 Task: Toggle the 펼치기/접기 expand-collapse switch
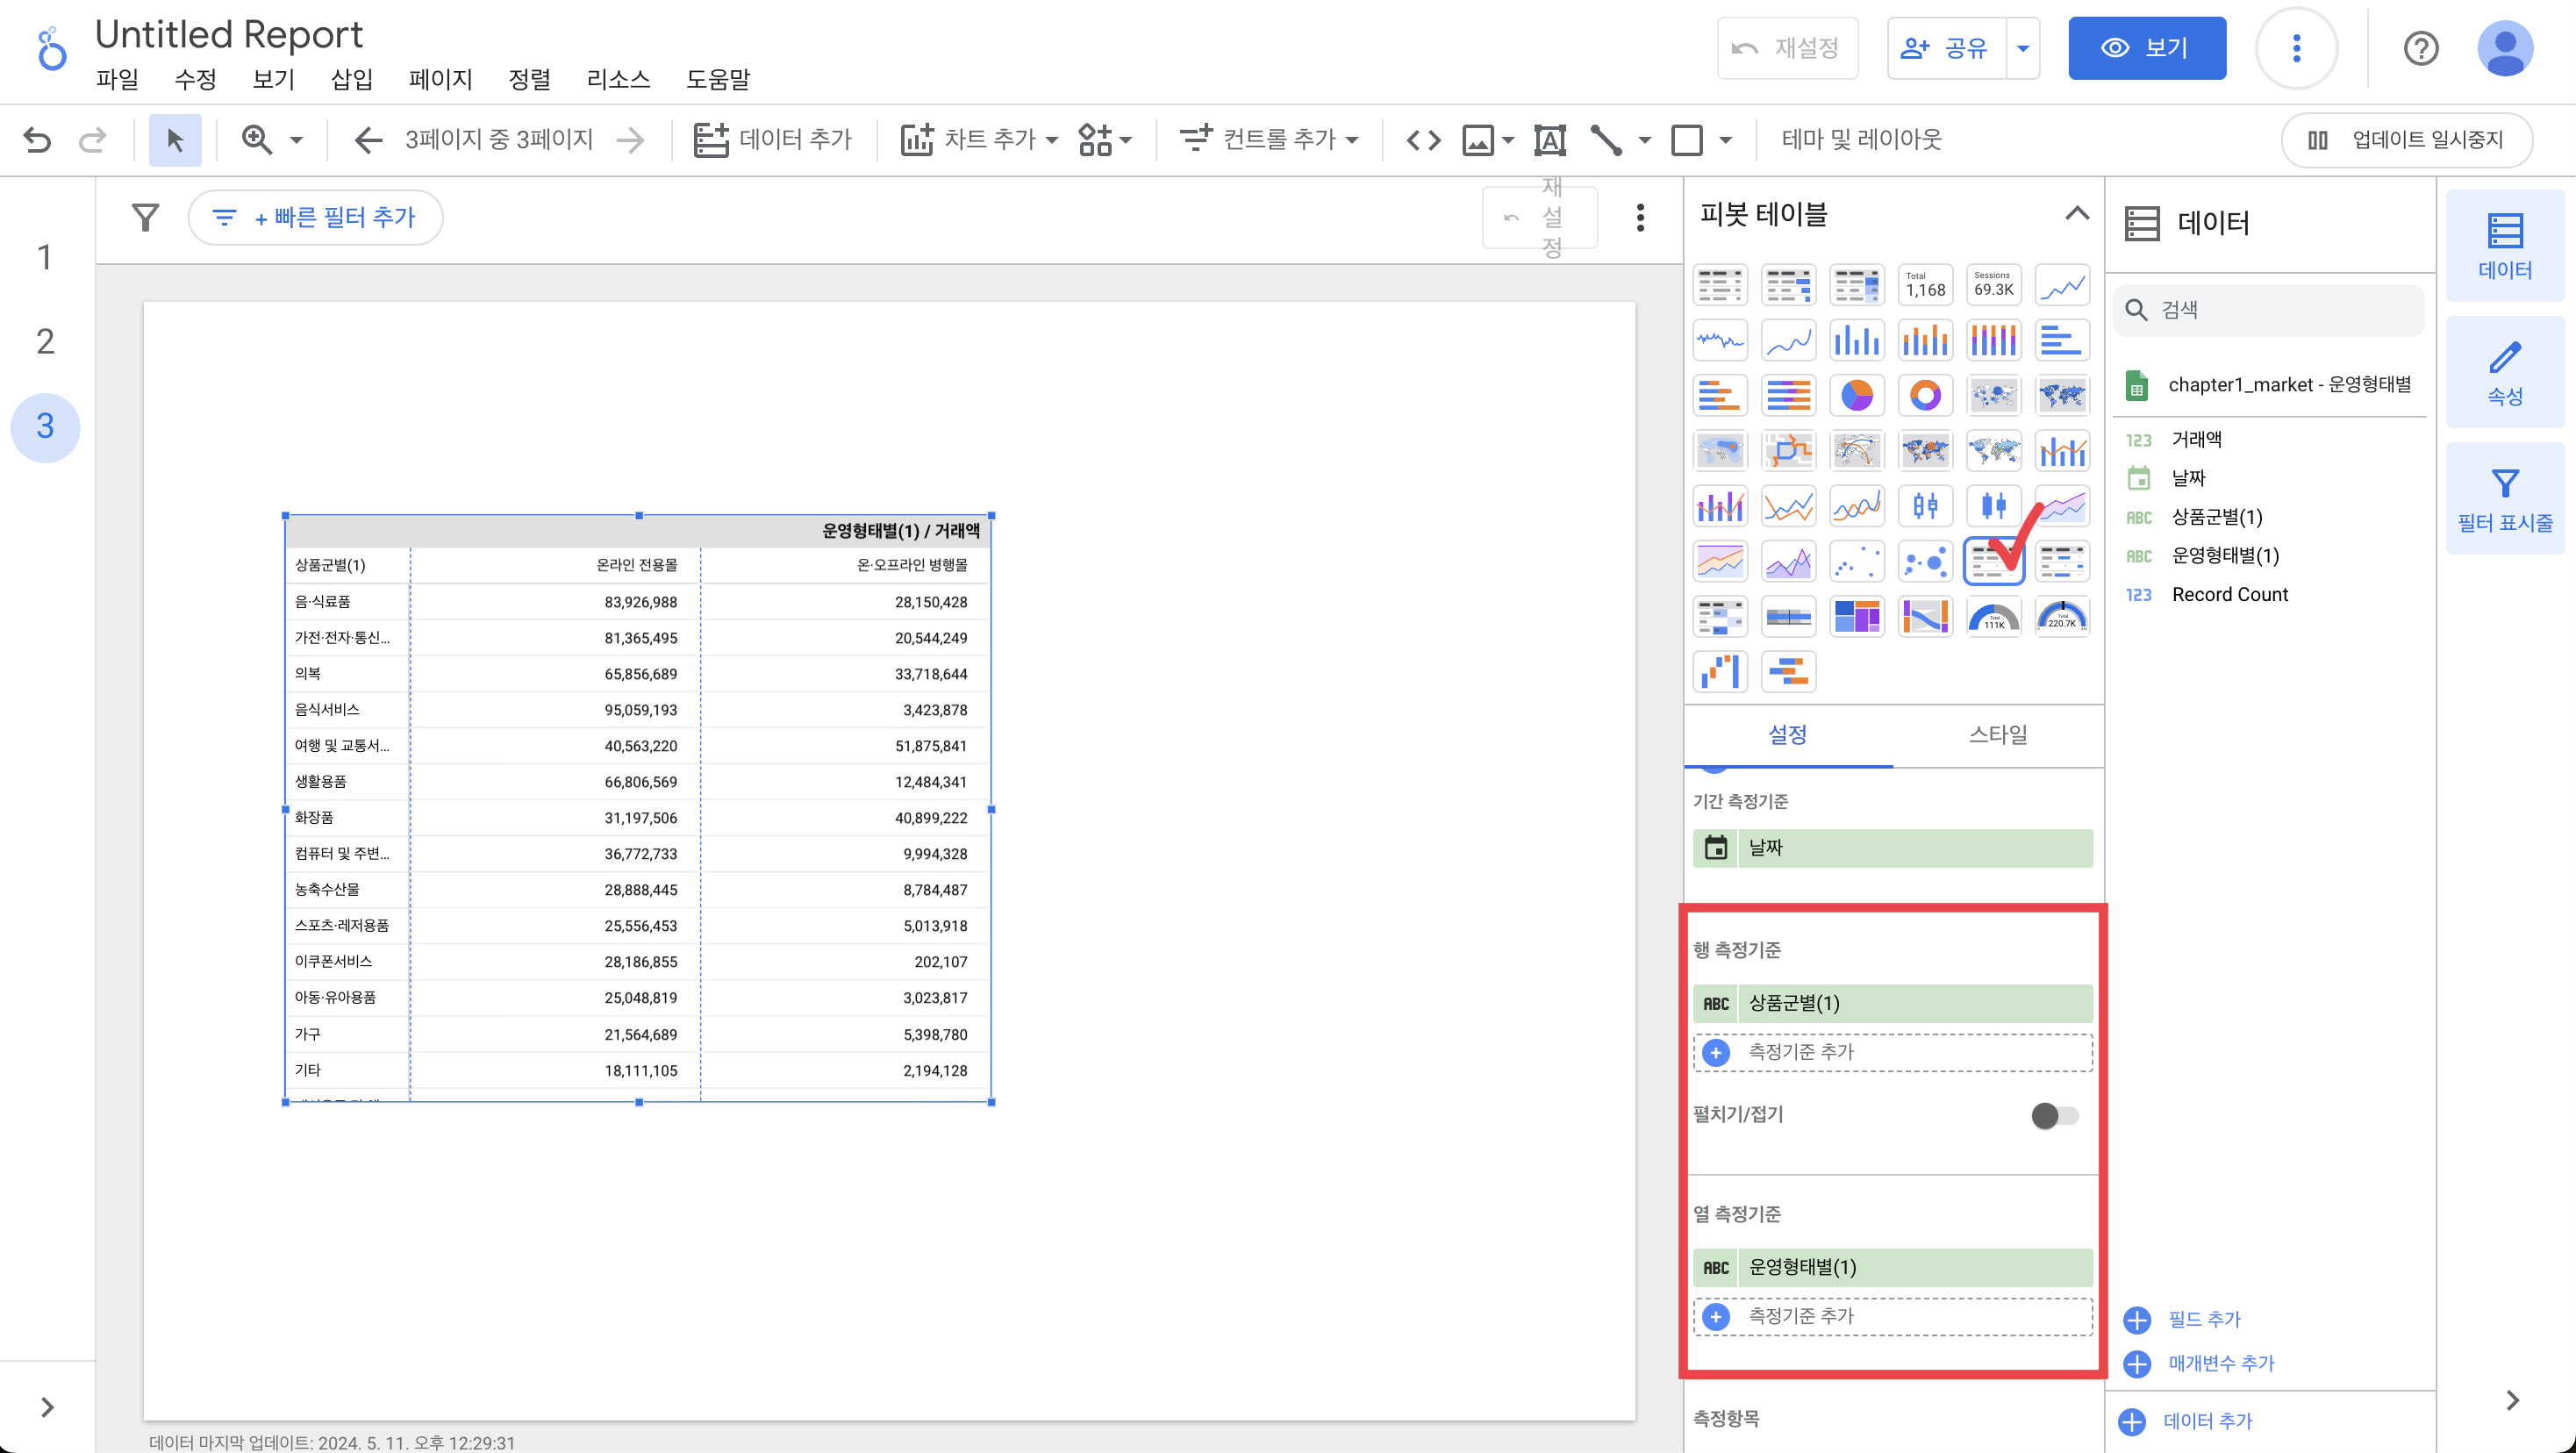click(x=2054, y=1115)
